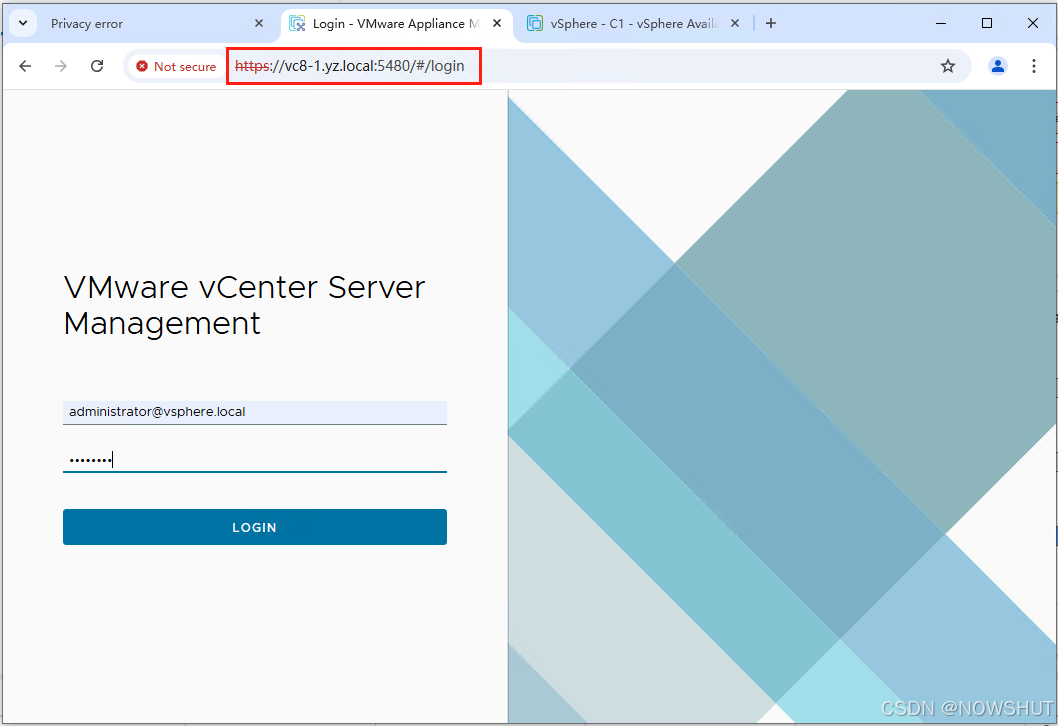Minimize the browser window

[941, 24]
